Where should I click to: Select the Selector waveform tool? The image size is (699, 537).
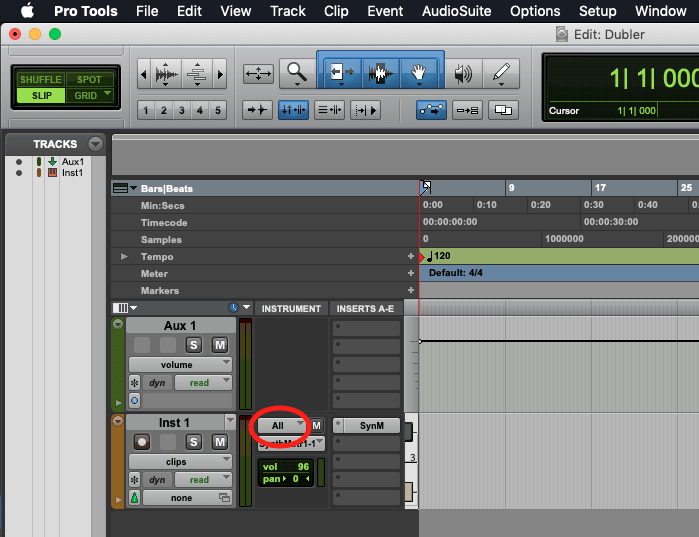pos(380,73)
